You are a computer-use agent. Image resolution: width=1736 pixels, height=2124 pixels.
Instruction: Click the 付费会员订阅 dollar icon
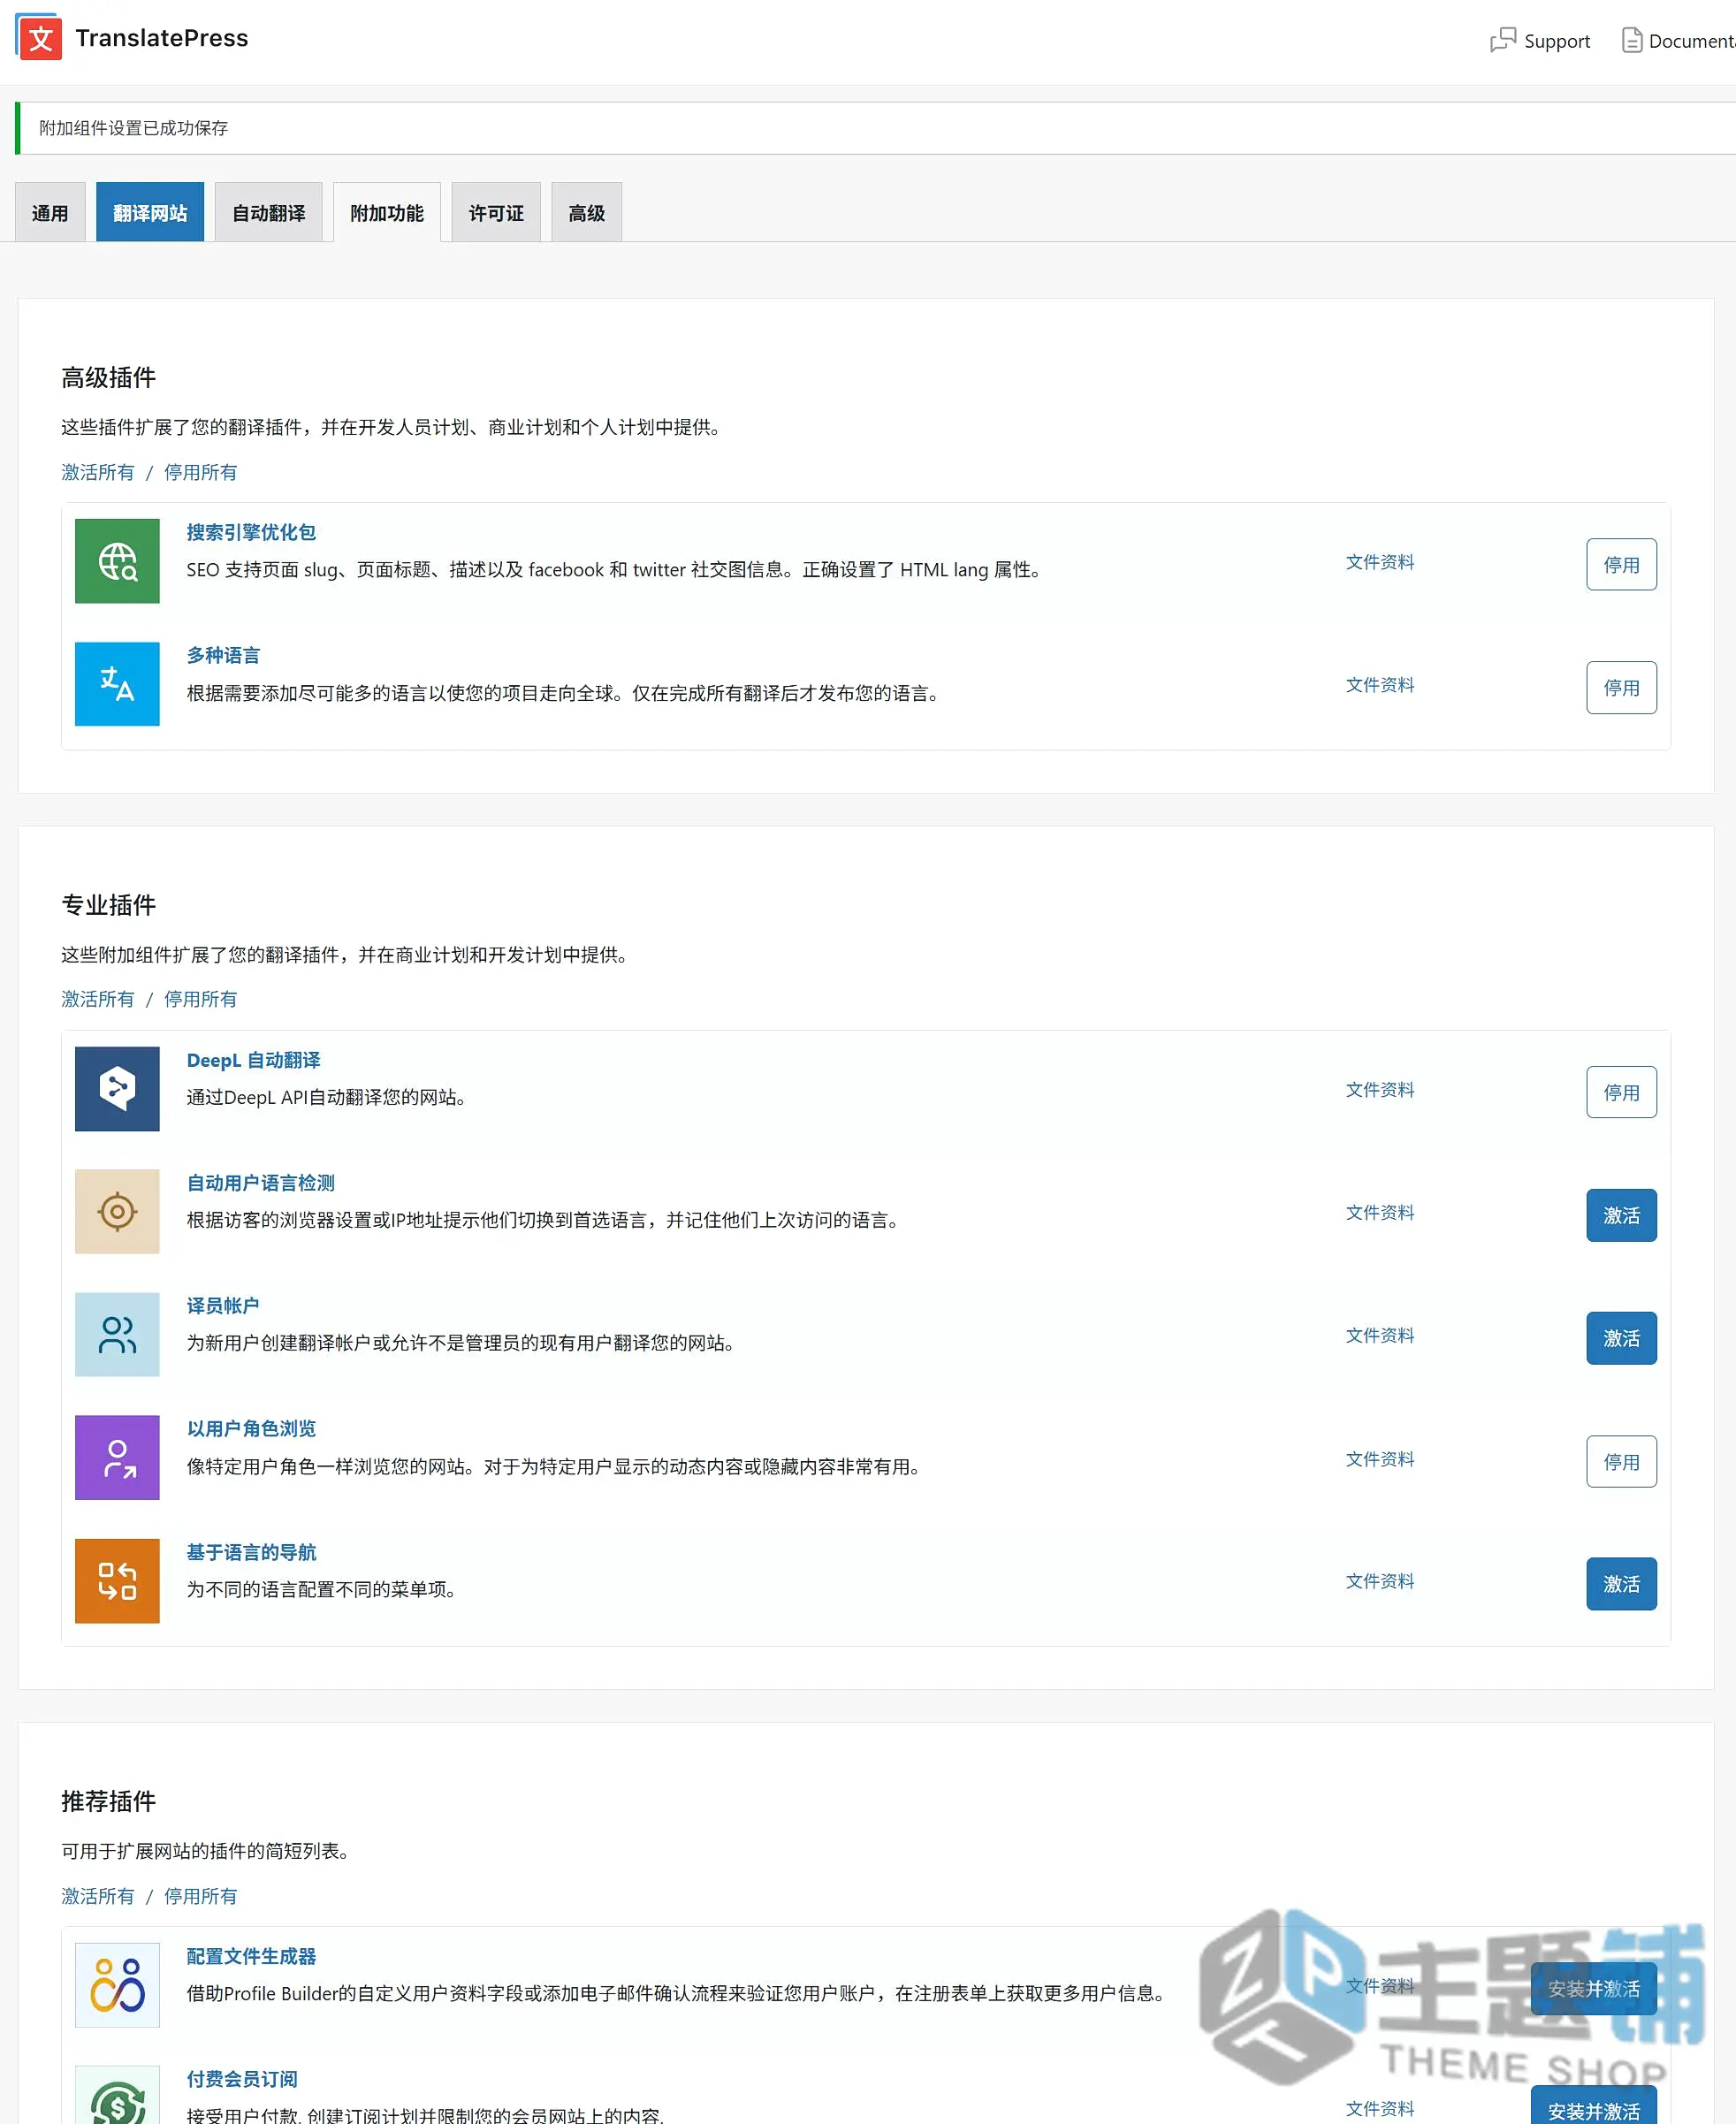[x=117, y=2096]
